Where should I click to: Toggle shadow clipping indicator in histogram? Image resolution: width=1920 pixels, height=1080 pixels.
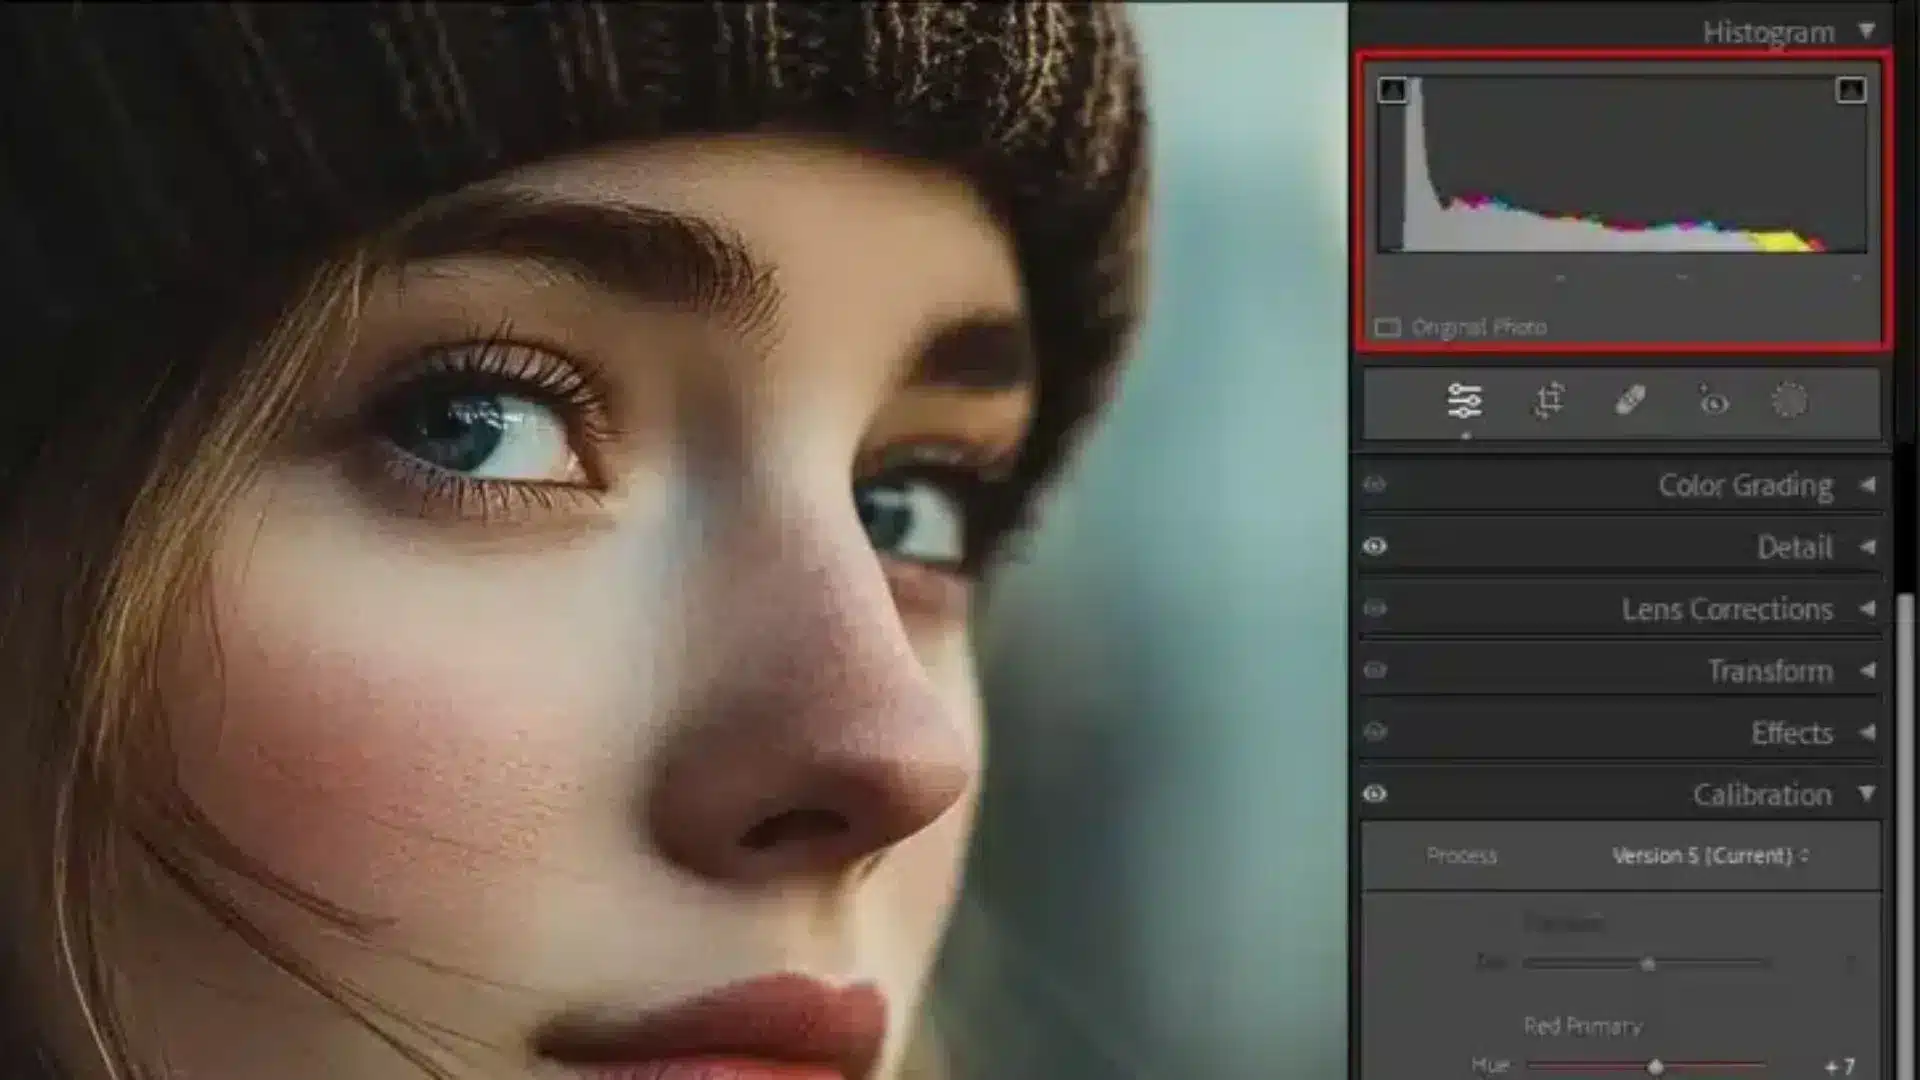click(x=1392, y=90)
